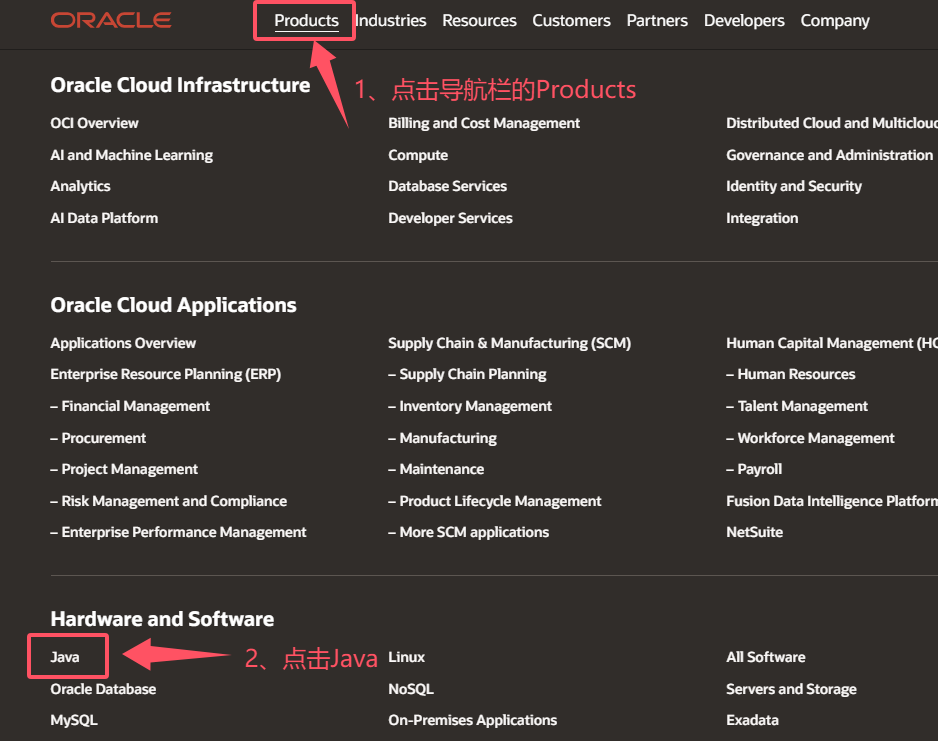Select Project Management link
The width and height of the screenshot is (938, 741).
click(124, 469)
